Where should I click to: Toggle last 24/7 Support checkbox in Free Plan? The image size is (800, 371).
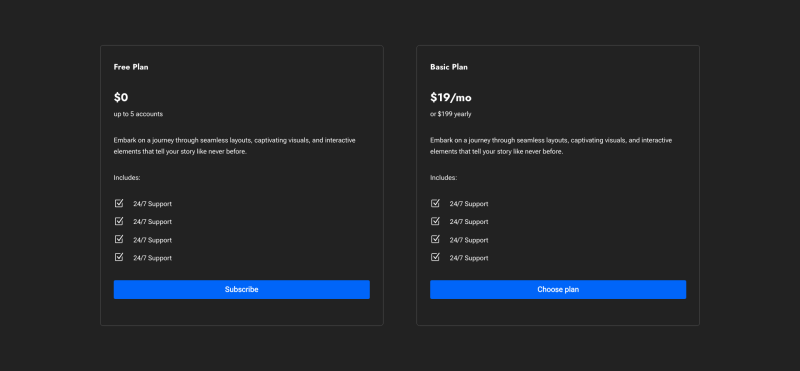pos(119,257)
